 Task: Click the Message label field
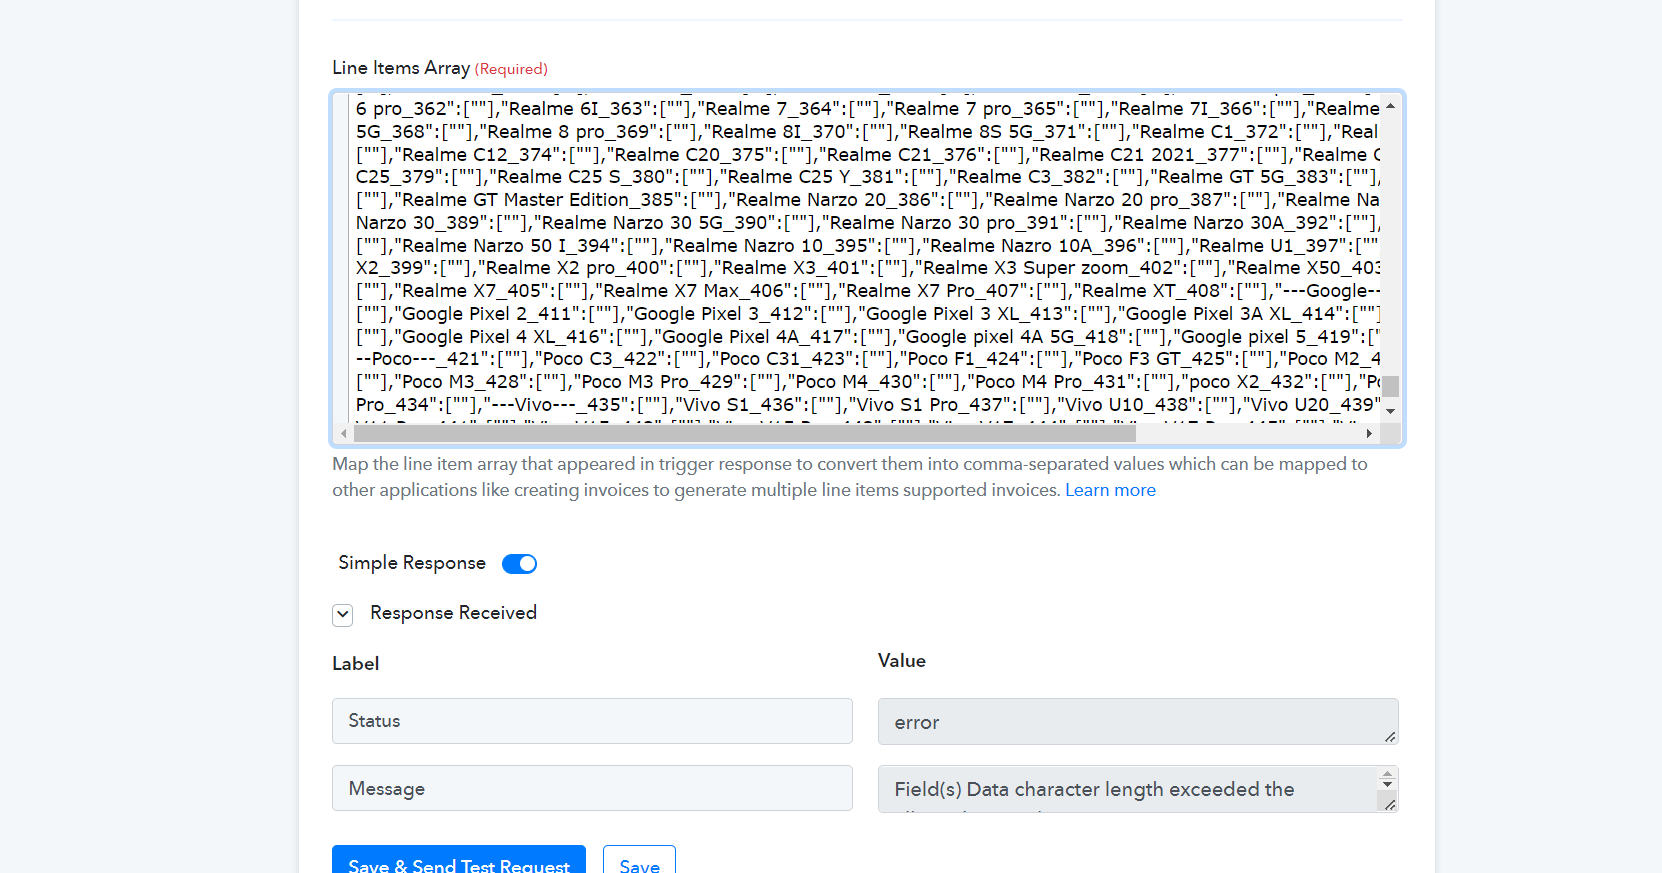coord(592,788)
